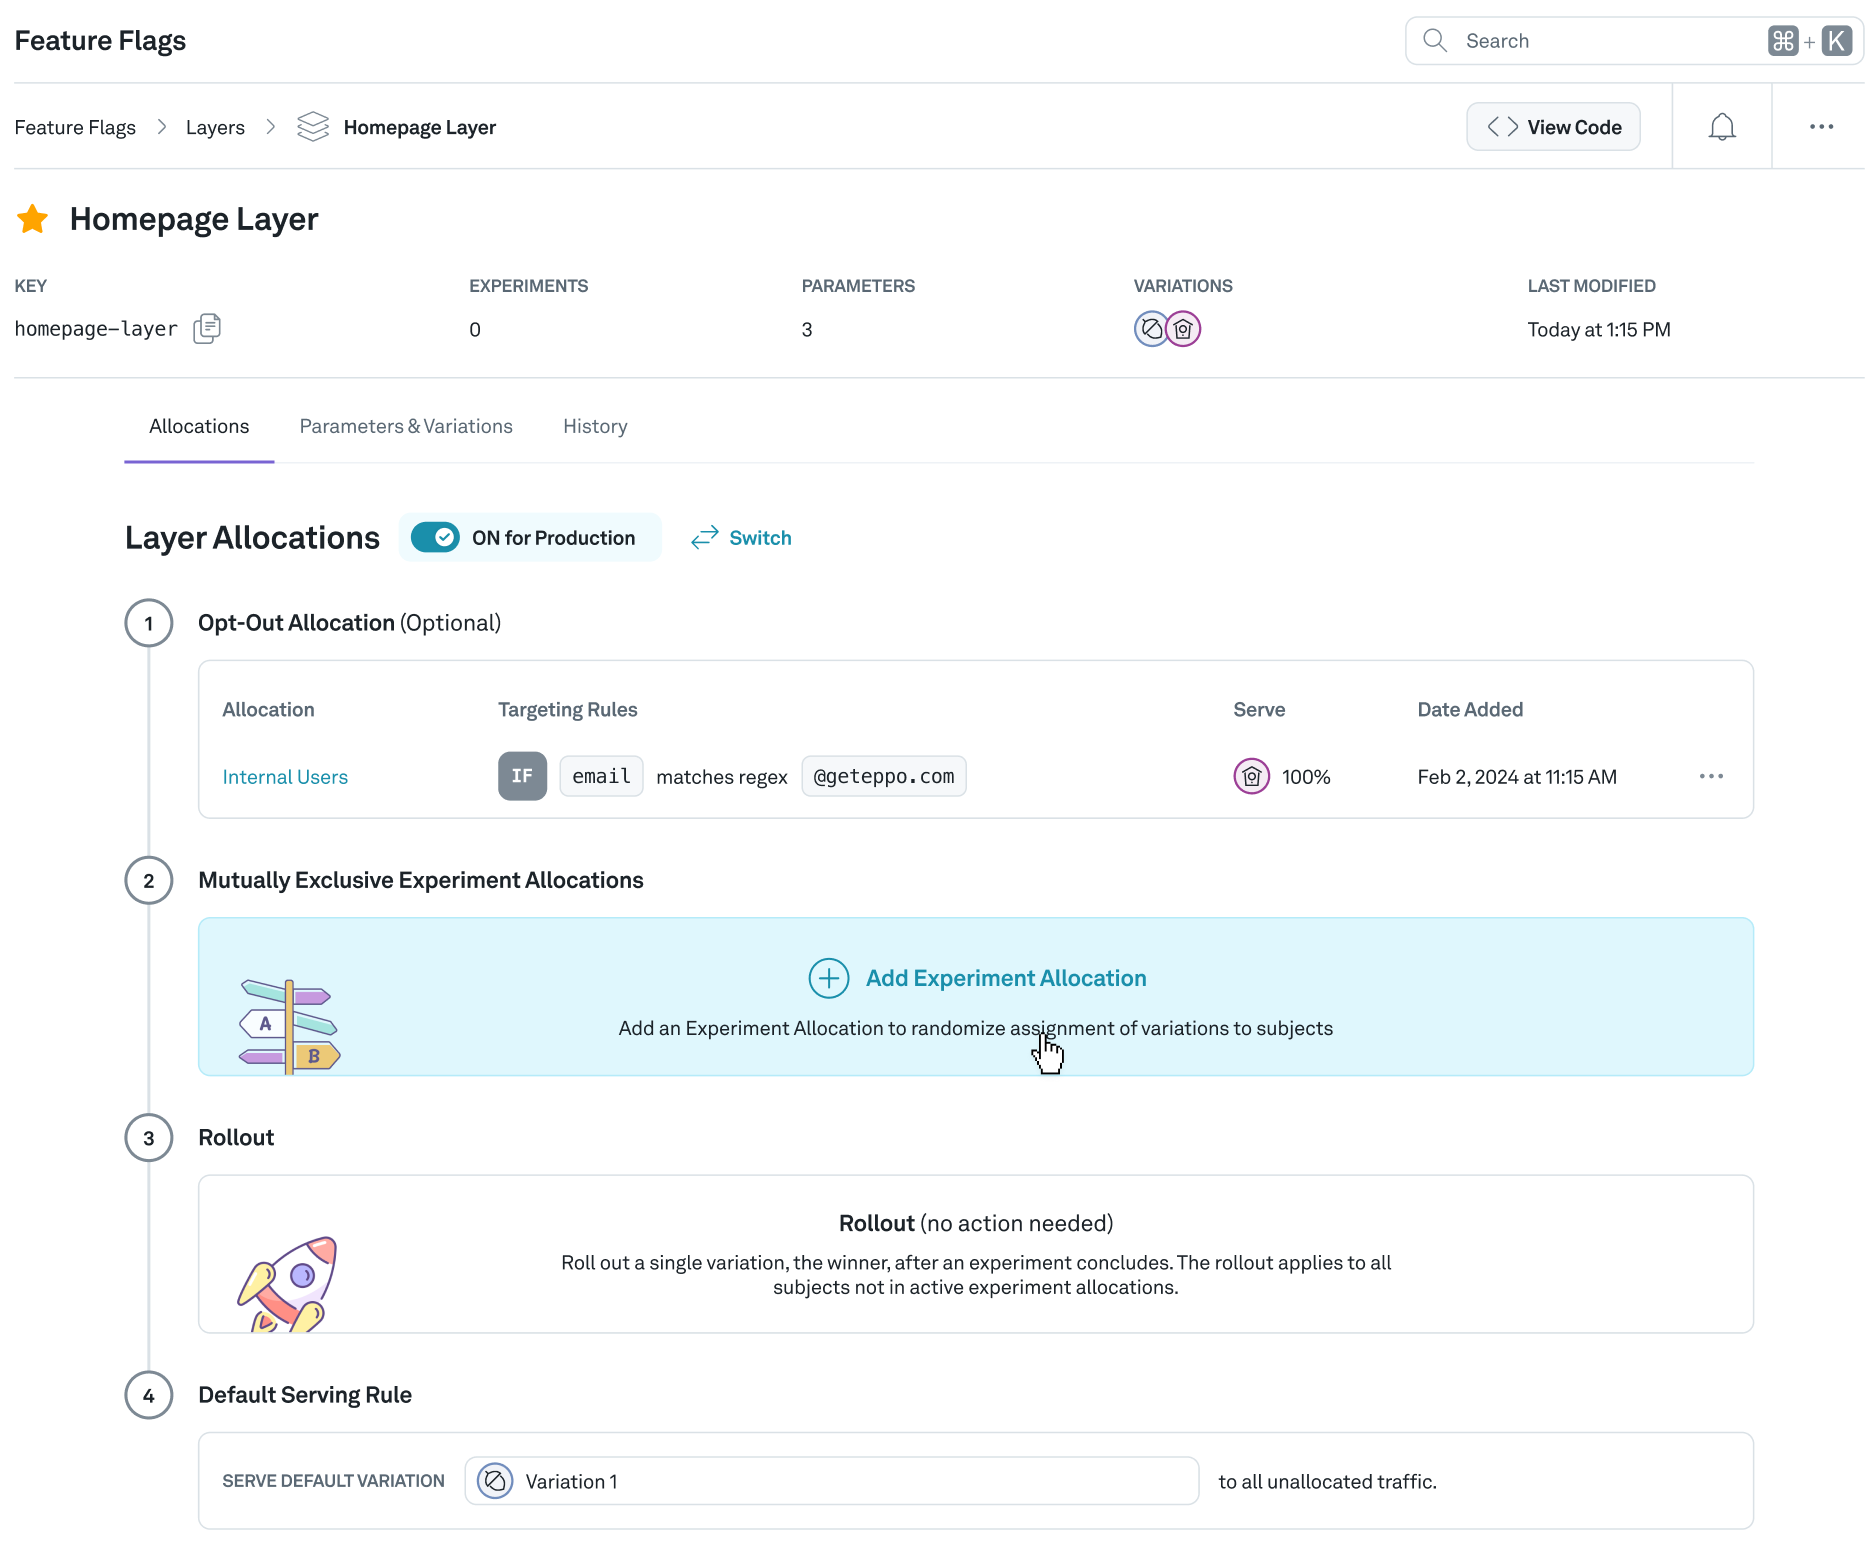Click the View Code button
The height and width of the screenshot is (1547, 1876).
pyautogui.click(x=1553, y=126)
